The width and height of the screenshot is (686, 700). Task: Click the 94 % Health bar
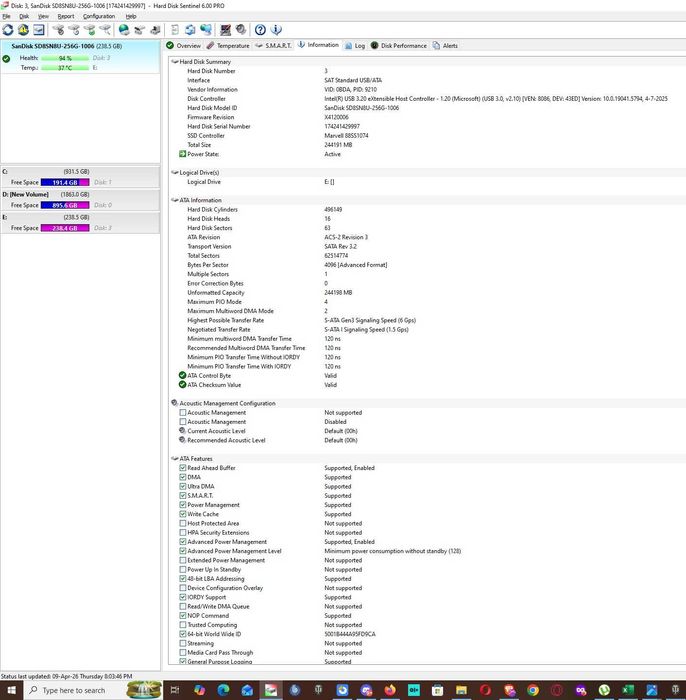(x=65, y=58)
